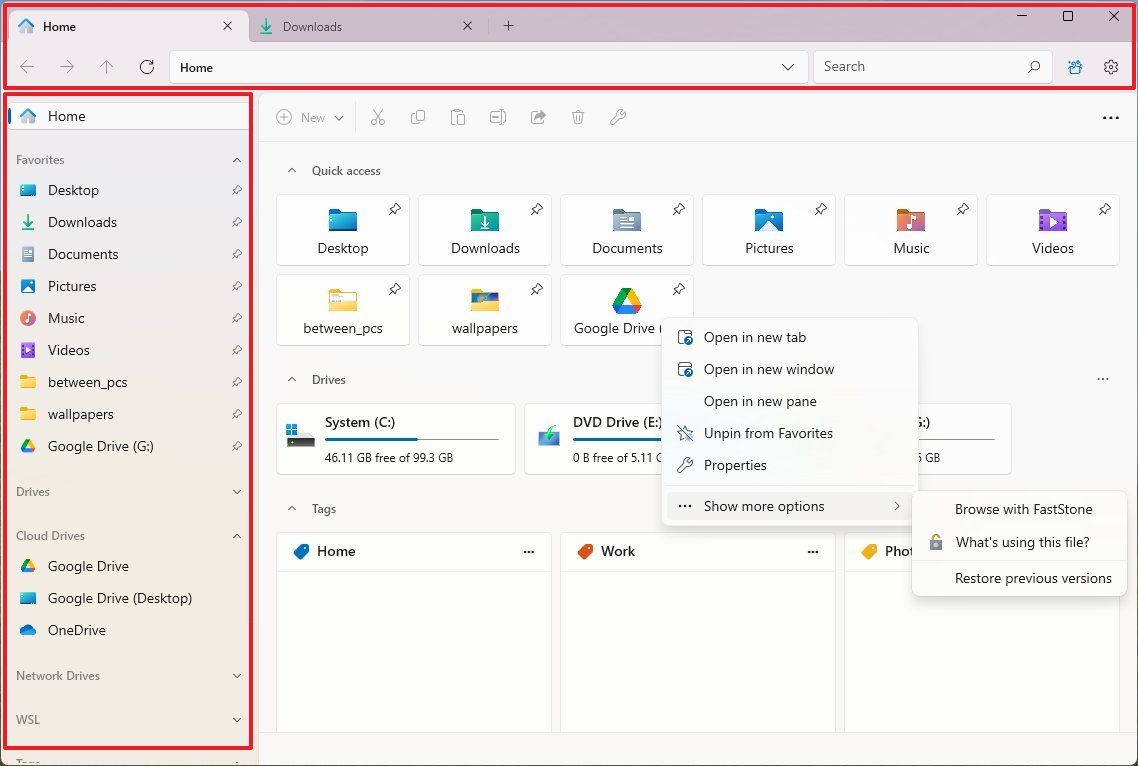Click the blue Home tag swatch
The image size is (1138, 766).
click(301, 551)
